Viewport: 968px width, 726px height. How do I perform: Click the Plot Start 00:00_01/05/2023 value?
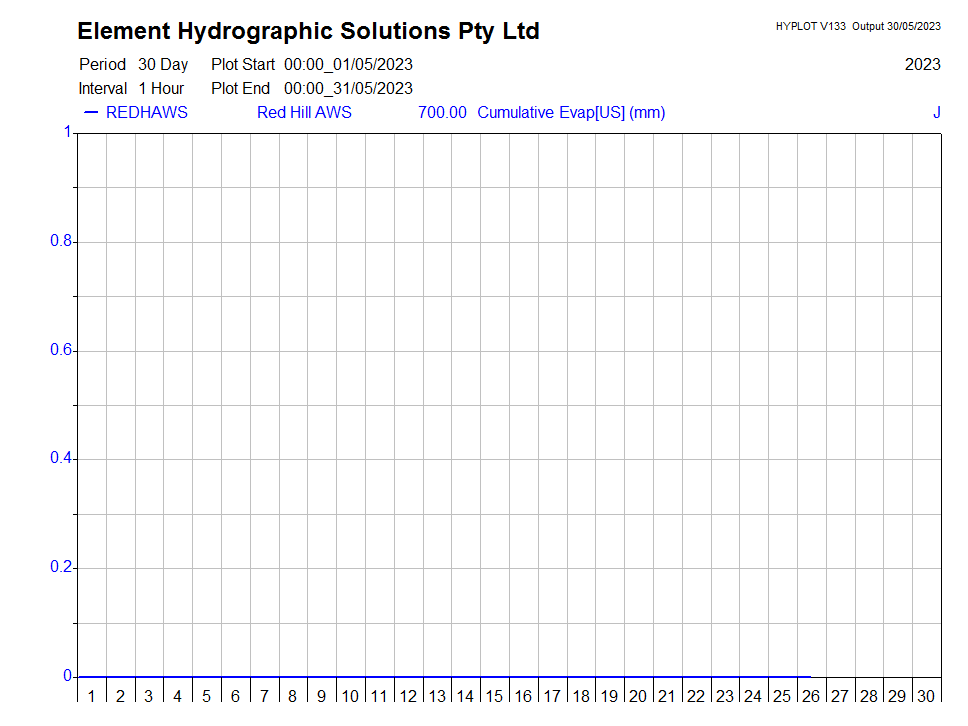(x=348, y=64)
